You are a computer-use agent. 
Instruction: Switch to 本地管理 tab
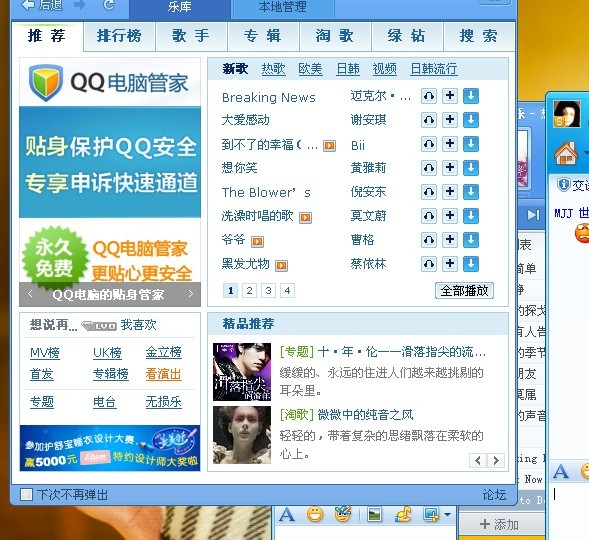282,8
